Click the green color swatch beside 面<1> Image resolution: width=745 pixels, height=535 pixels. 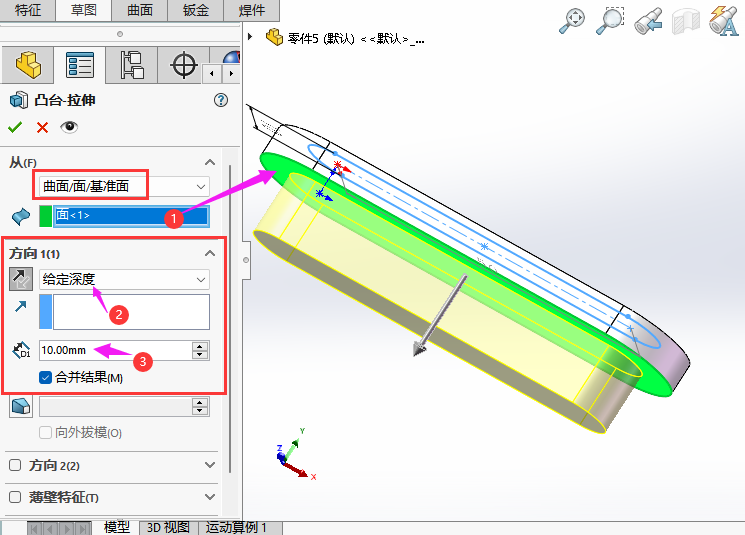46,216
